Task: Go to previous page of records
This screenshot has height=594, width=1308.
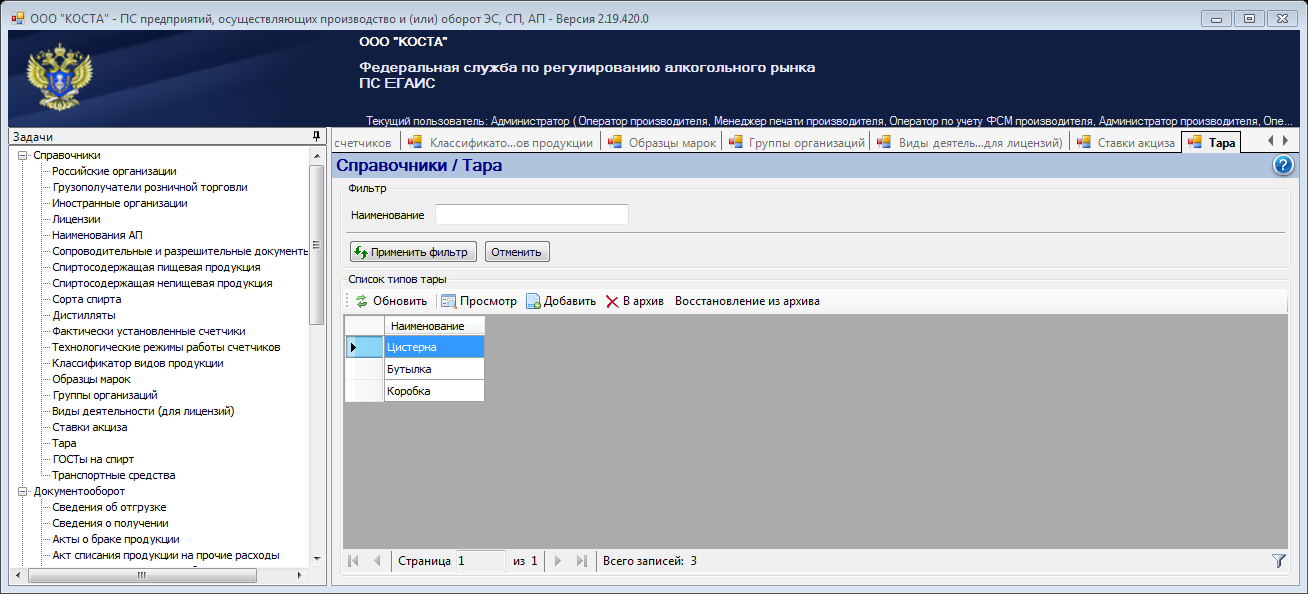Action: click(x=377, y=561)
